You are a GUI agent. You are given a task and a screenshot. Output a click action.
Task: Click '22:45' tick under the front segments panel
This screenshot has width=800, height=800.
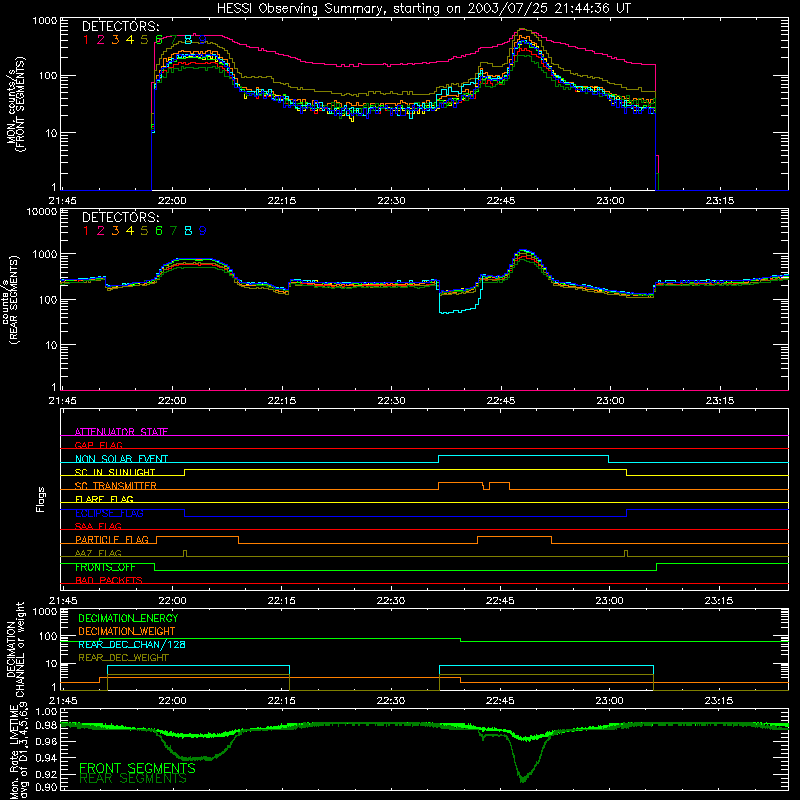tap(501, 201)
